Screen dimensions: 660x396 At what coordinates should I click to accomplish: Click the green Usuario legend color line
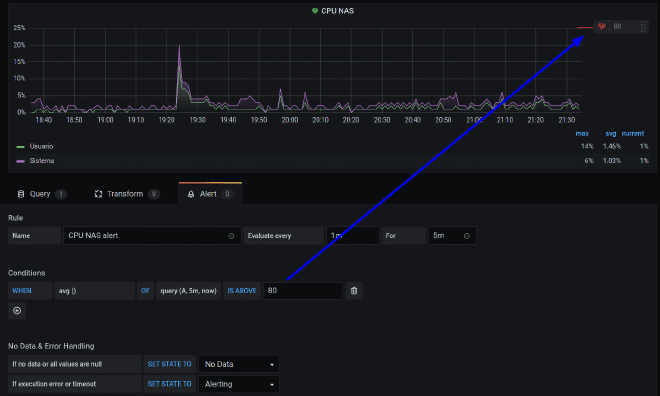point(20,147)
